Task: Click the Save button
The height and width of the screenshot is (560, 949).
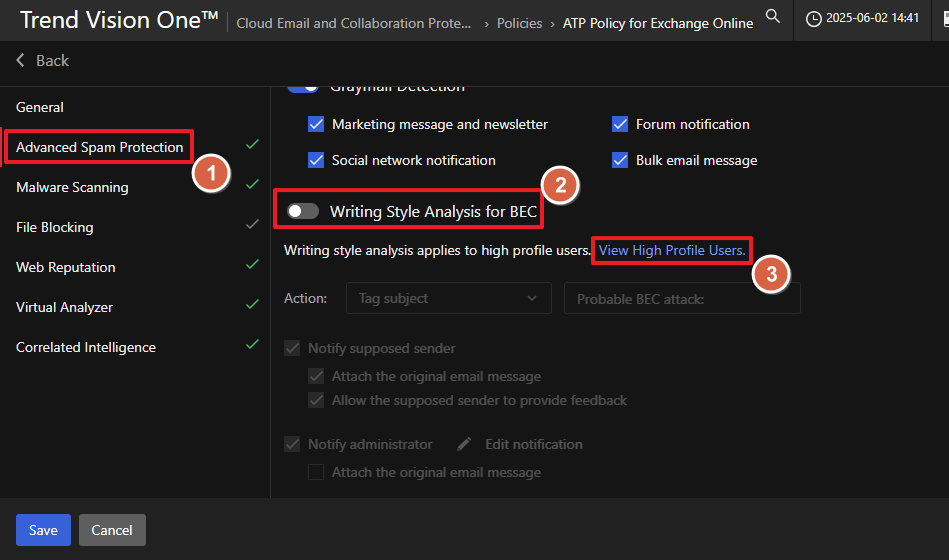Action: click(x=43, y=530)
